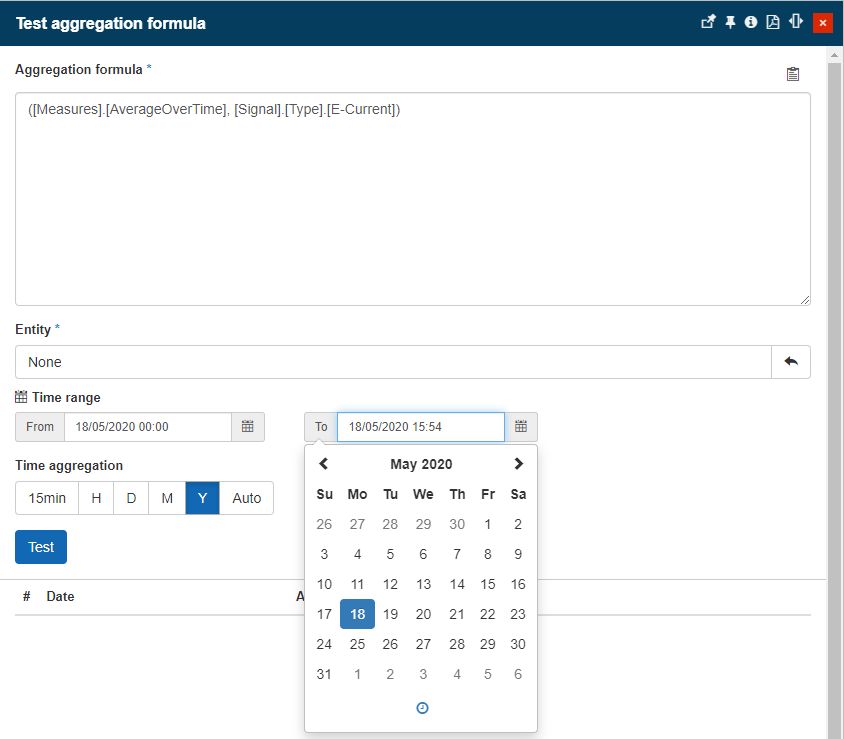Click the expand width icon in header
Screen dimensions: 844x739
click(796, 22)
